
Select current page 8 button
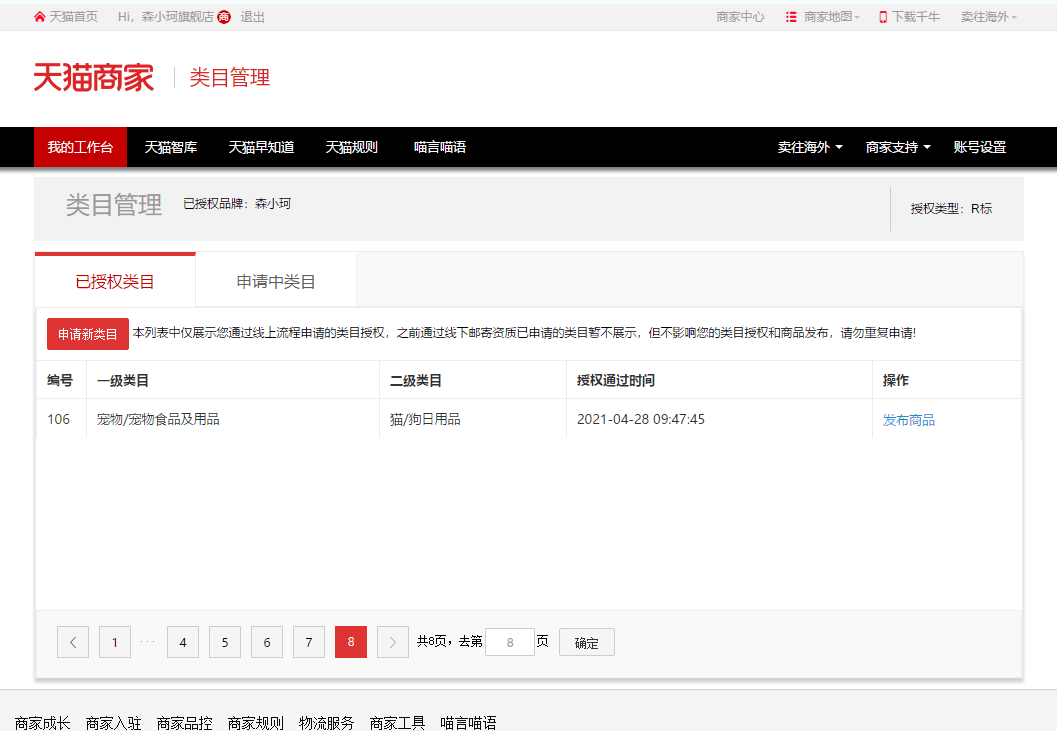[x=351, y=642]
